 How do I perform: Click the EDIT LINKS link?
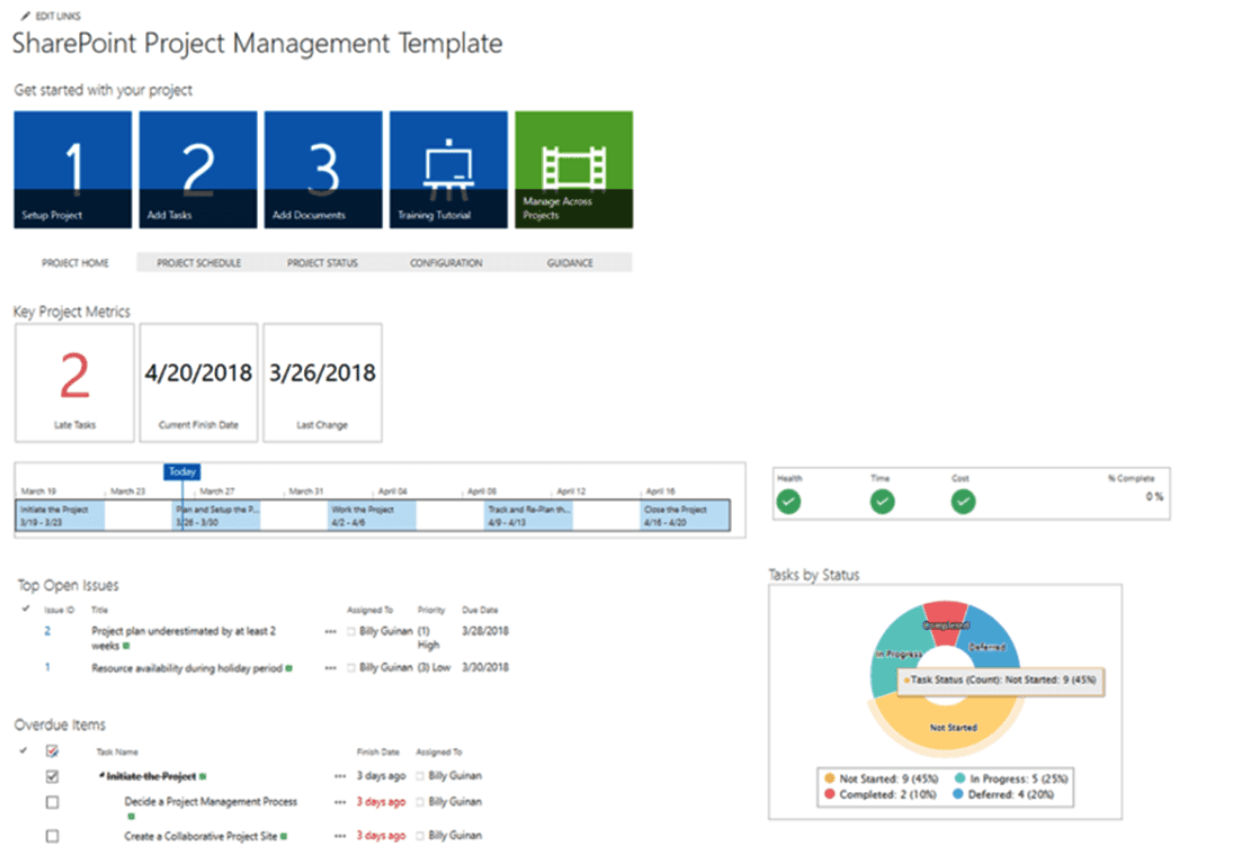pyautogui.click(x=58, y=17)
